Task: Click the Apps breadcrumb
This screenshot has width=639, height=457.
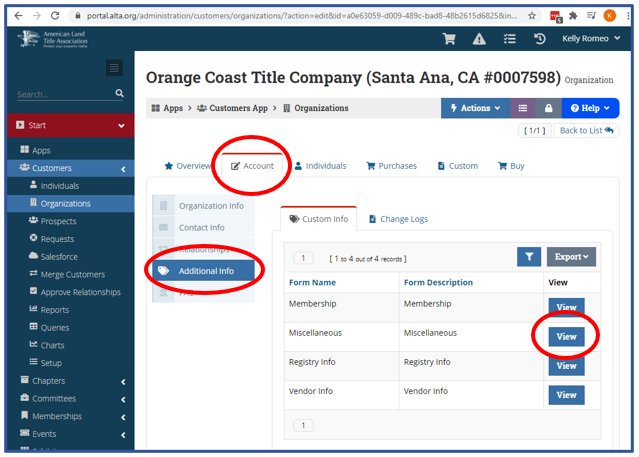Action: [167, 108]
